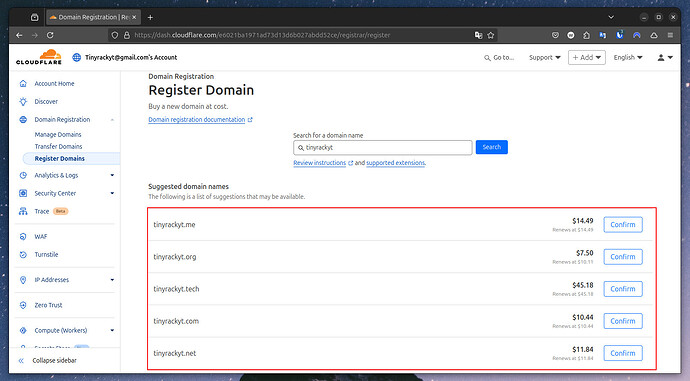Screen dimensions: 690x381
Task: Open the user profile menu
Action: coord(664,57)
